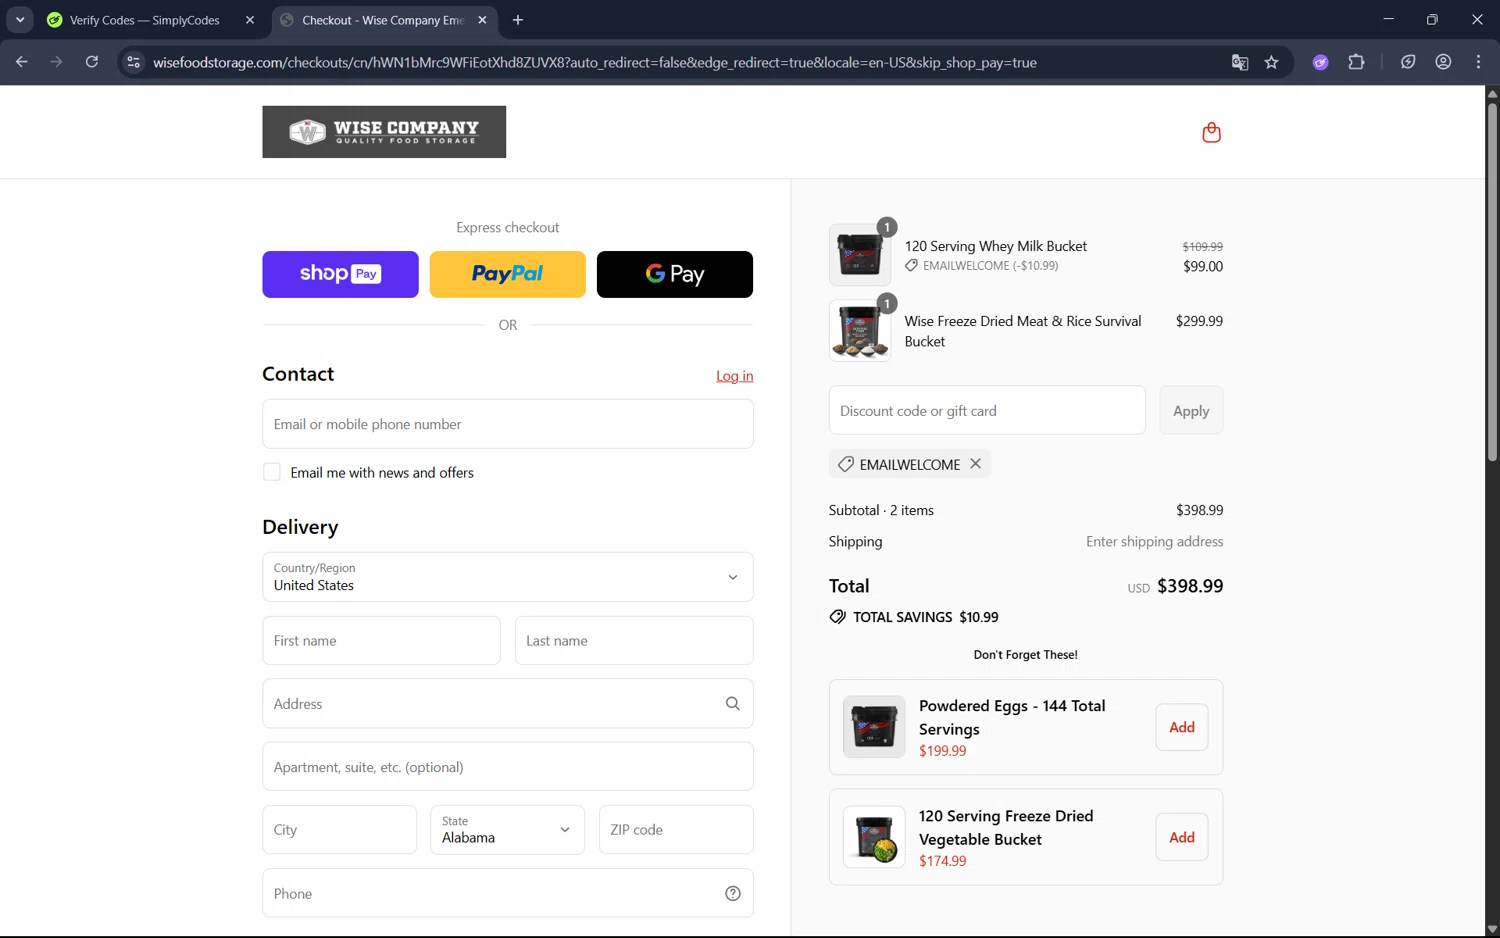Open the tab search dropdown arrow
This screenshot has width=1500, height=938.
coord(20,20)
